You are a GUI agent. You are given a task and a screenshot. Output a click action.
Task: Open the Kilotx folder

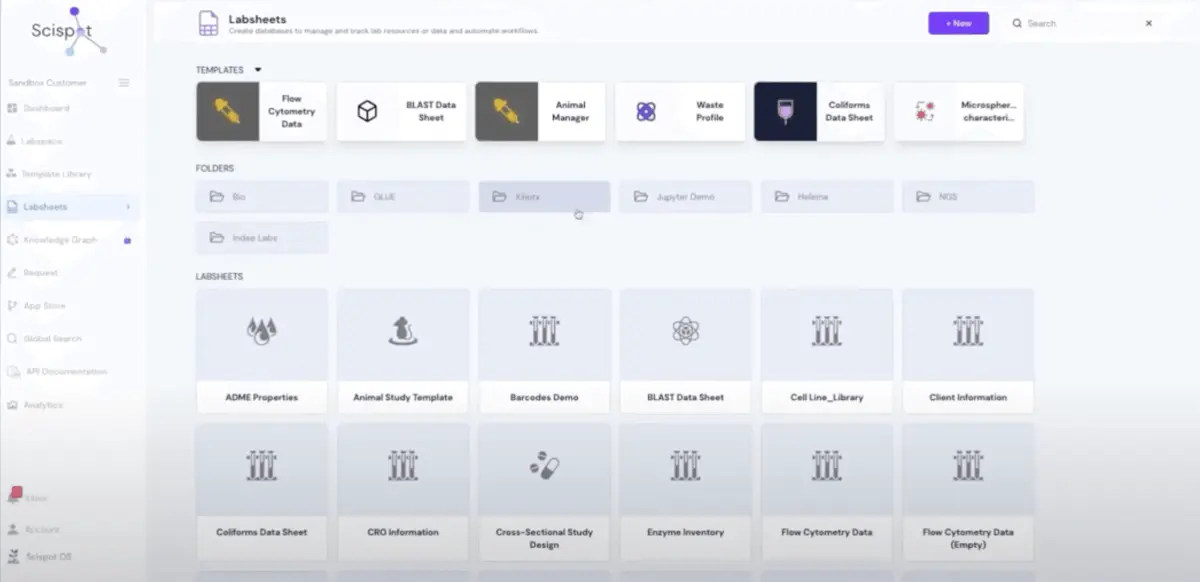[x=544, y=197]
